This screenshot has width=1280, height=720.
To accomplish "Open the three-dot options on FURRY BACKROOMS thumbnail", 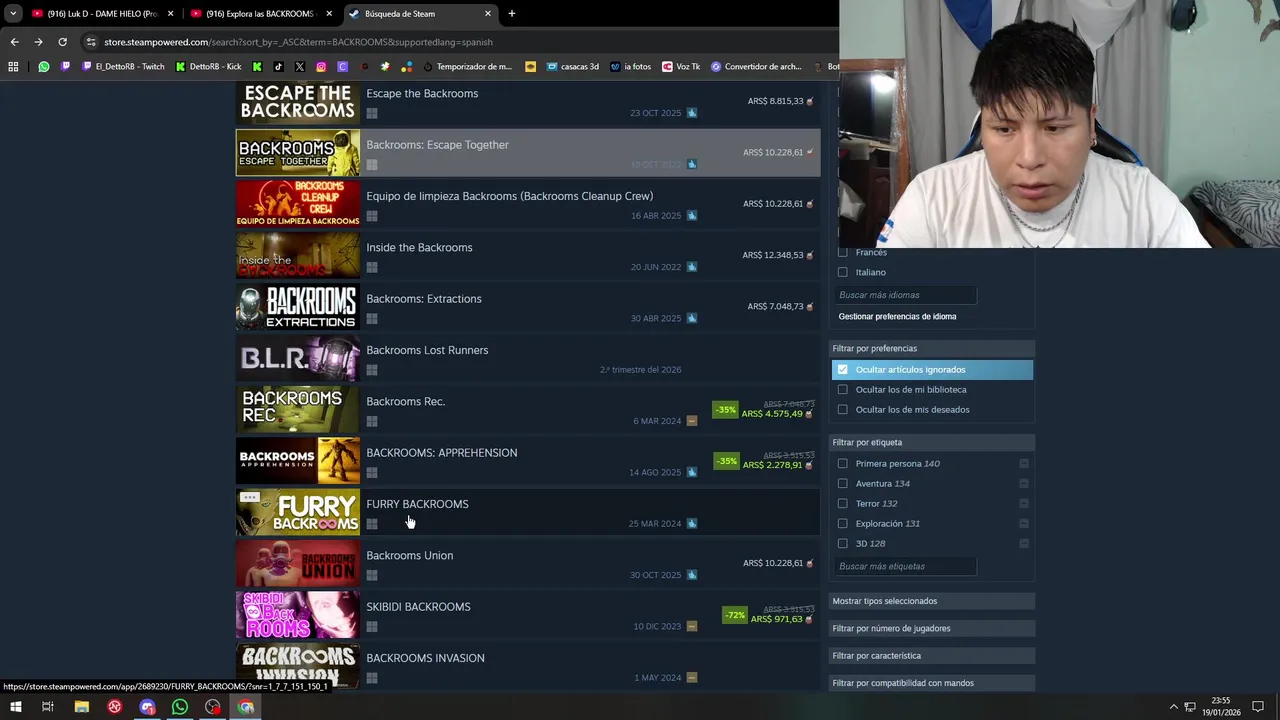I will 250,497.
